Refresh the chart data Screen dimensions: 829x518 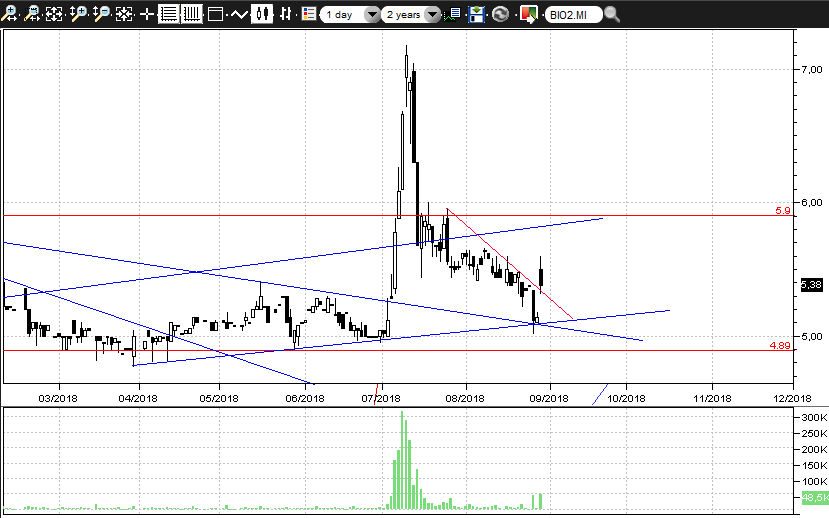500,14
